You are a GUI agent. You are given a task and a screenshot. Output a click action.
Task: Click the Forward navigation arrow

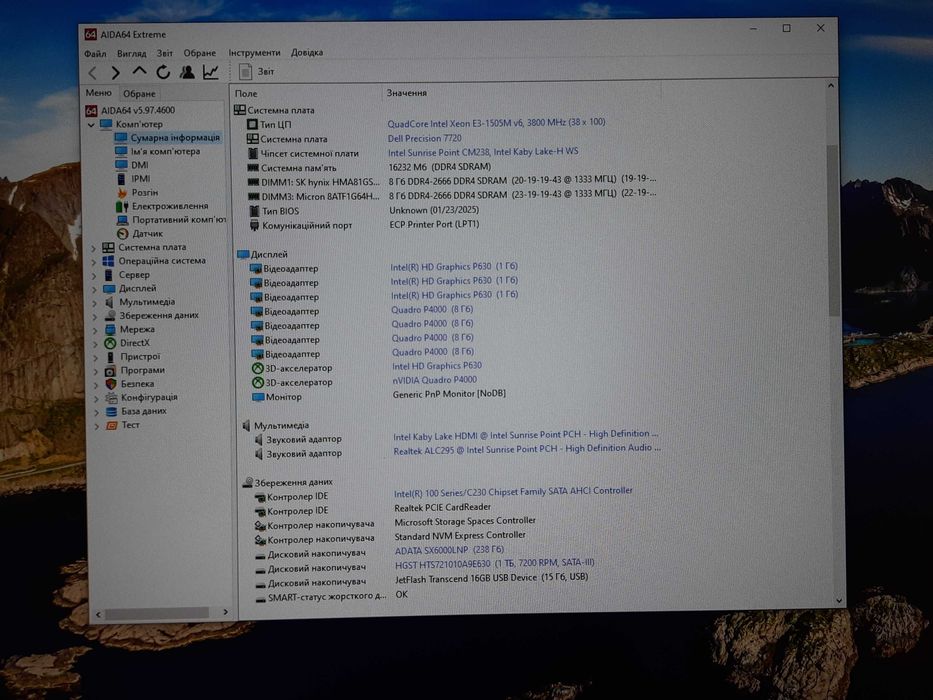[115, 73]
